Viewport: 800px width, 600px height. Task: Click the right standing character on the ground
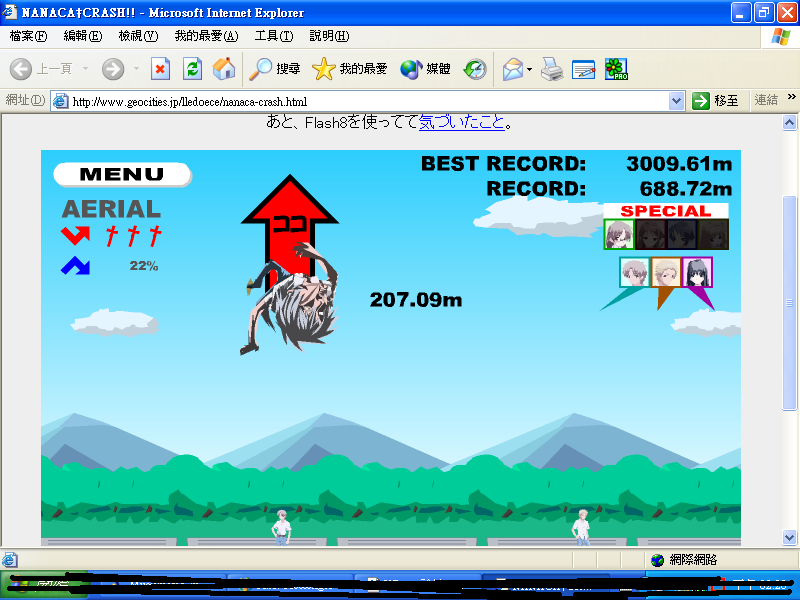[x=581, y=527]
